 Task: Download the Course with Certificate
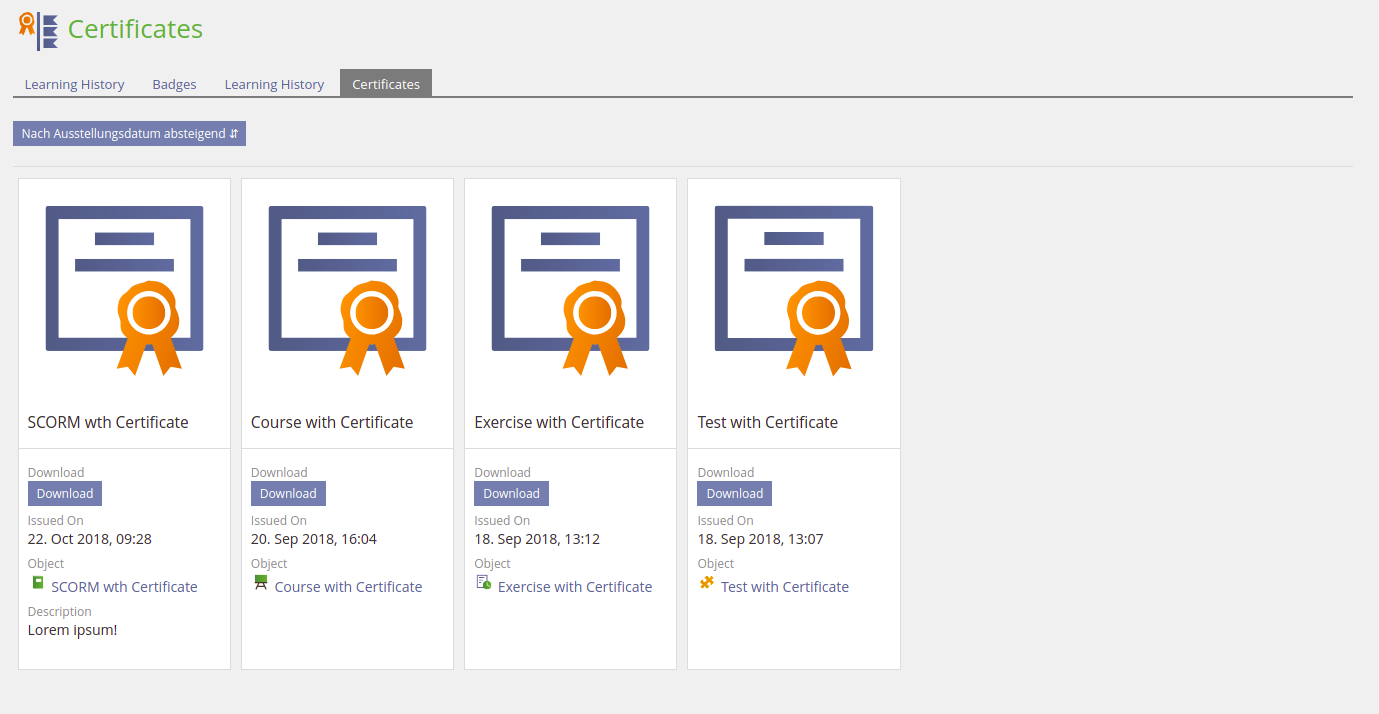pyautogui.click(x=288, y=494)
